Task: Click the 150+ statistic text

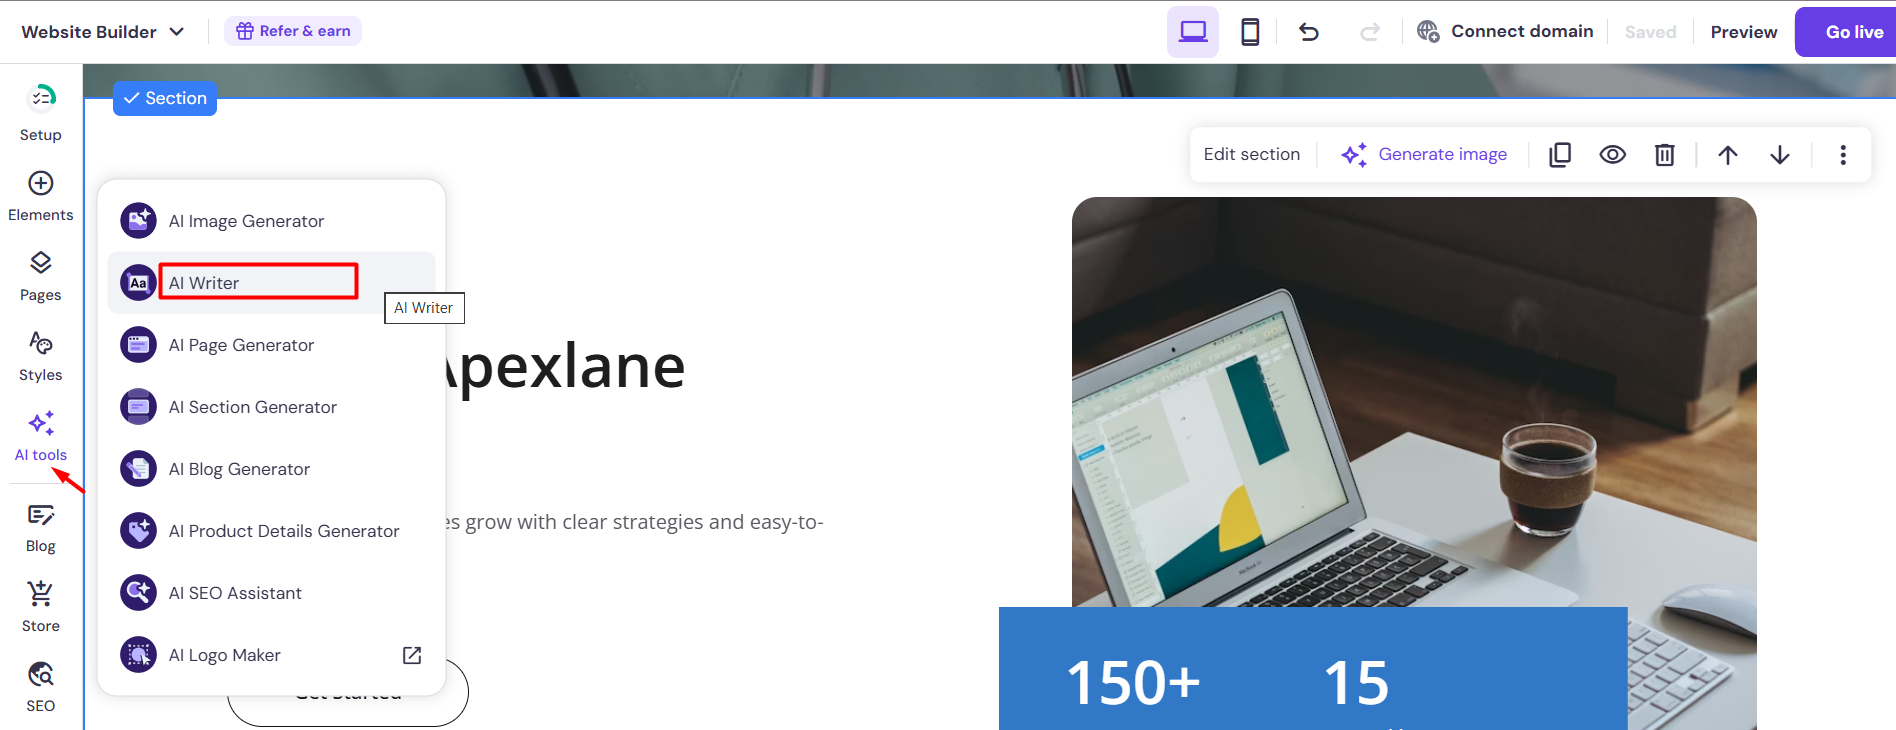Action: coord(1133,683)
